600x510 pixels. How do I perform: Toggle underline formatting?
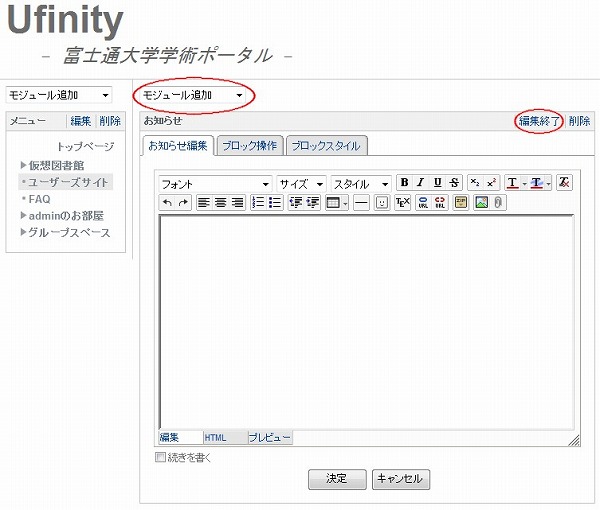pyautogui.click(x=438, y=182)
